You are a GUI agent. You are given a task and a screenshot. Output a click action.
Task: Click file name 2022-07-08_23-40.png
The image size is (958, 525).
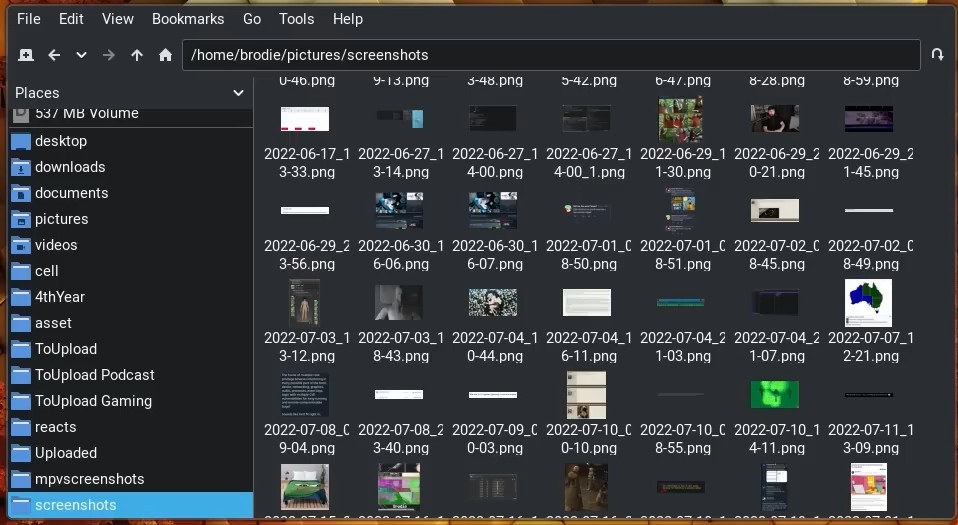pos(401,439)
